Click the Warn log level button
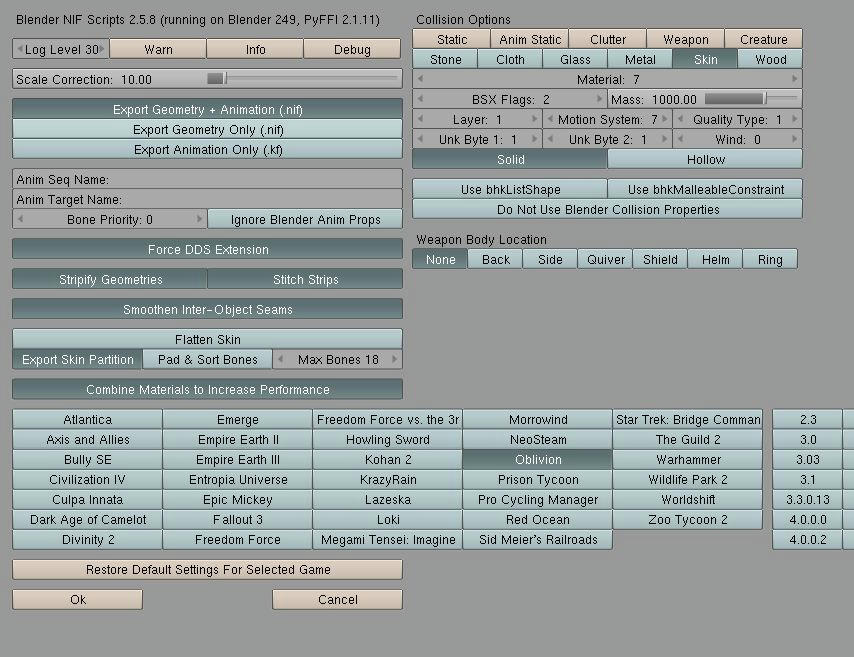Screen dimensions: 854x657 pyautogui.click(x=158, y=49)
